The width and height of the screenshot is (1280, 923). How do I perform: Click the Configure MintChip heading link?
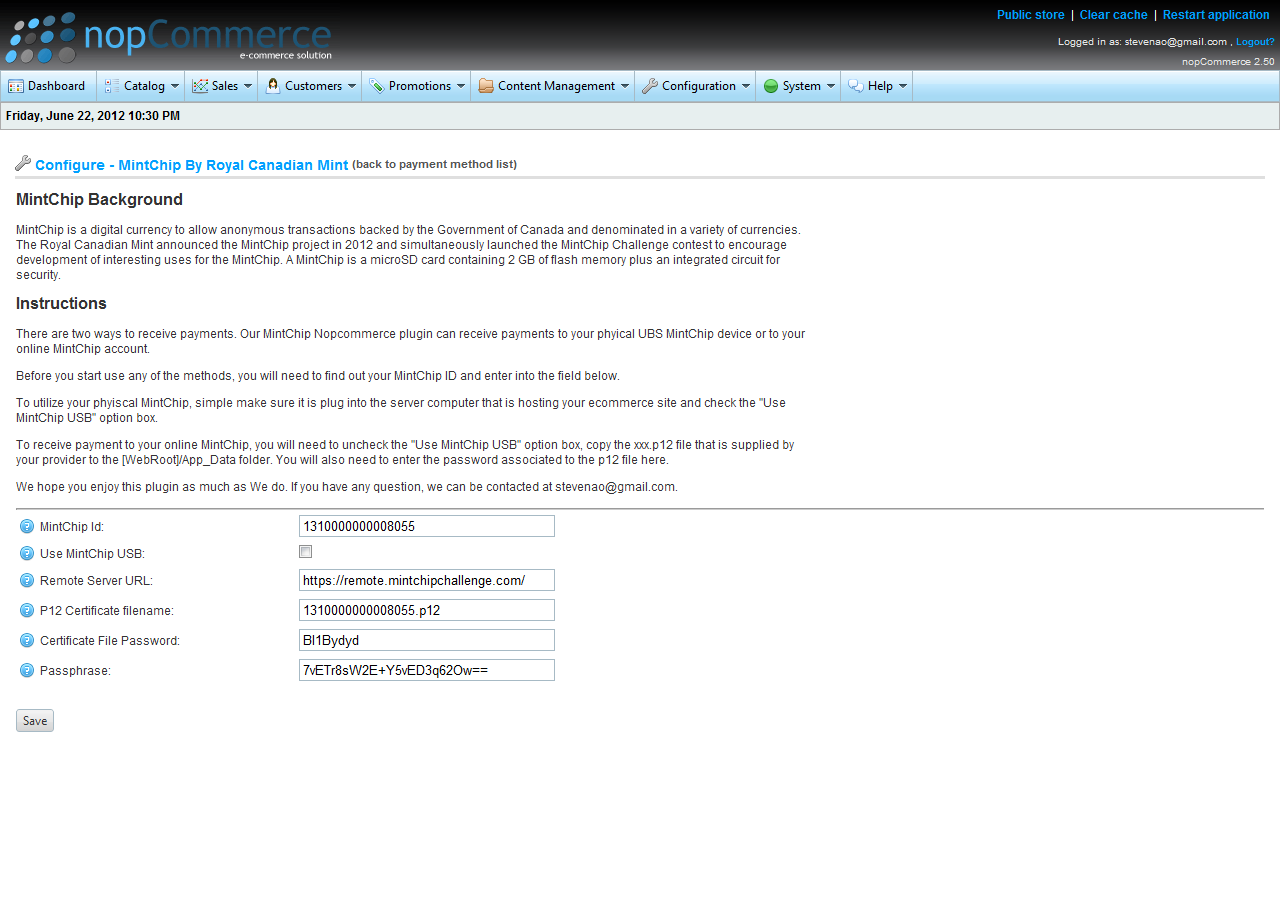(x=191, y=165)
